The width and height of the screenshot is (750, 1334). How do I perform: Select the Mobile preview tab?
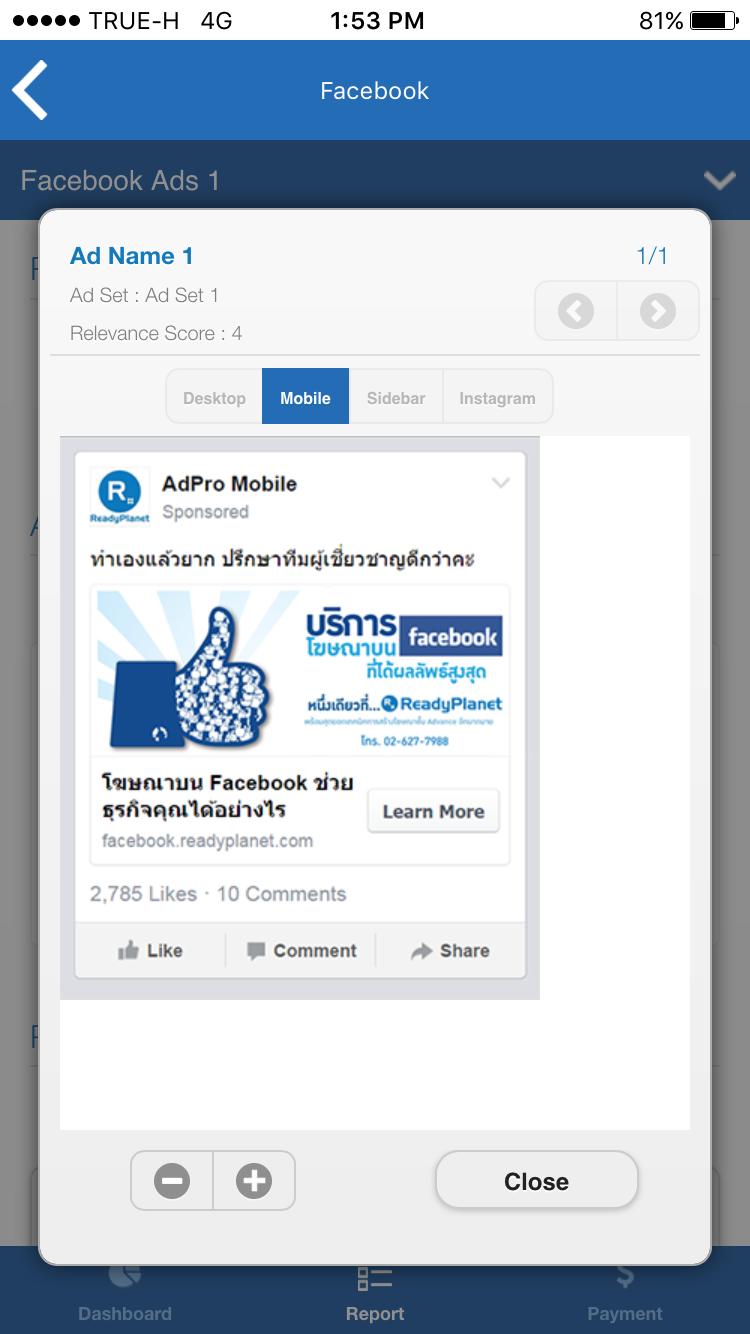[305, 397]
